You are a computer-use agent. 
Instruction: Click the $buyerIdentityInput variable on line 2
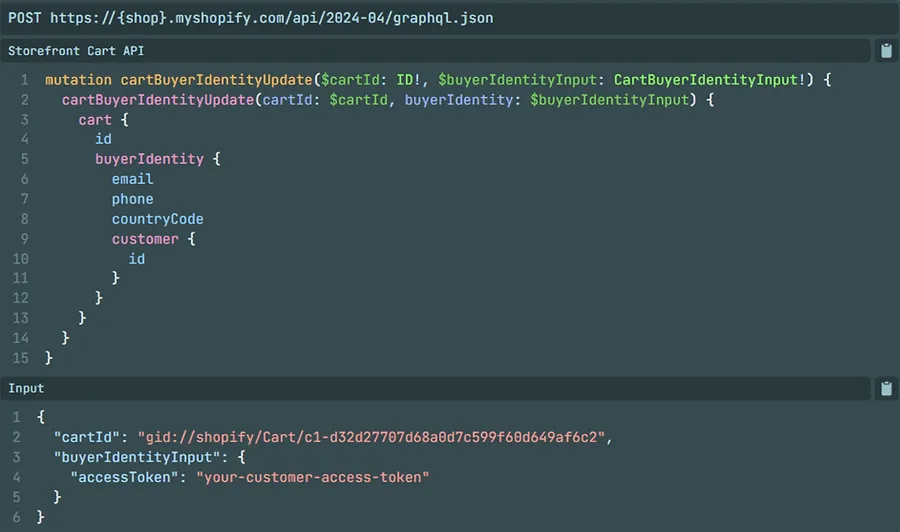[610, 100]
